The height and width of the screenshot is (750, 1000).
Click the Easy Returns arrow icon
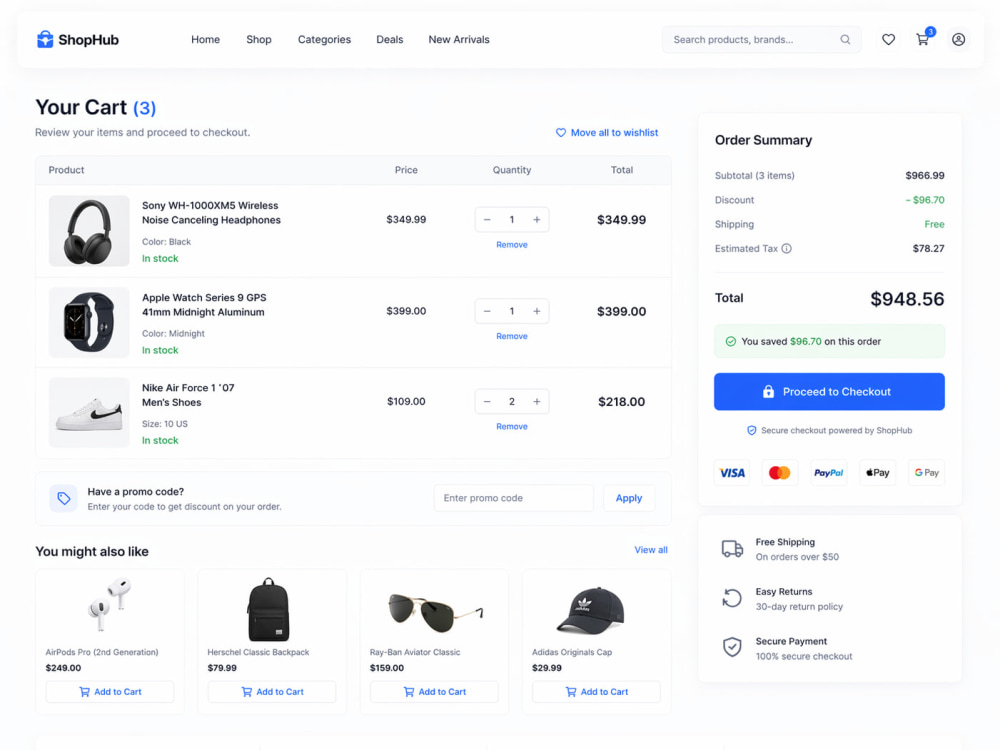732,598
